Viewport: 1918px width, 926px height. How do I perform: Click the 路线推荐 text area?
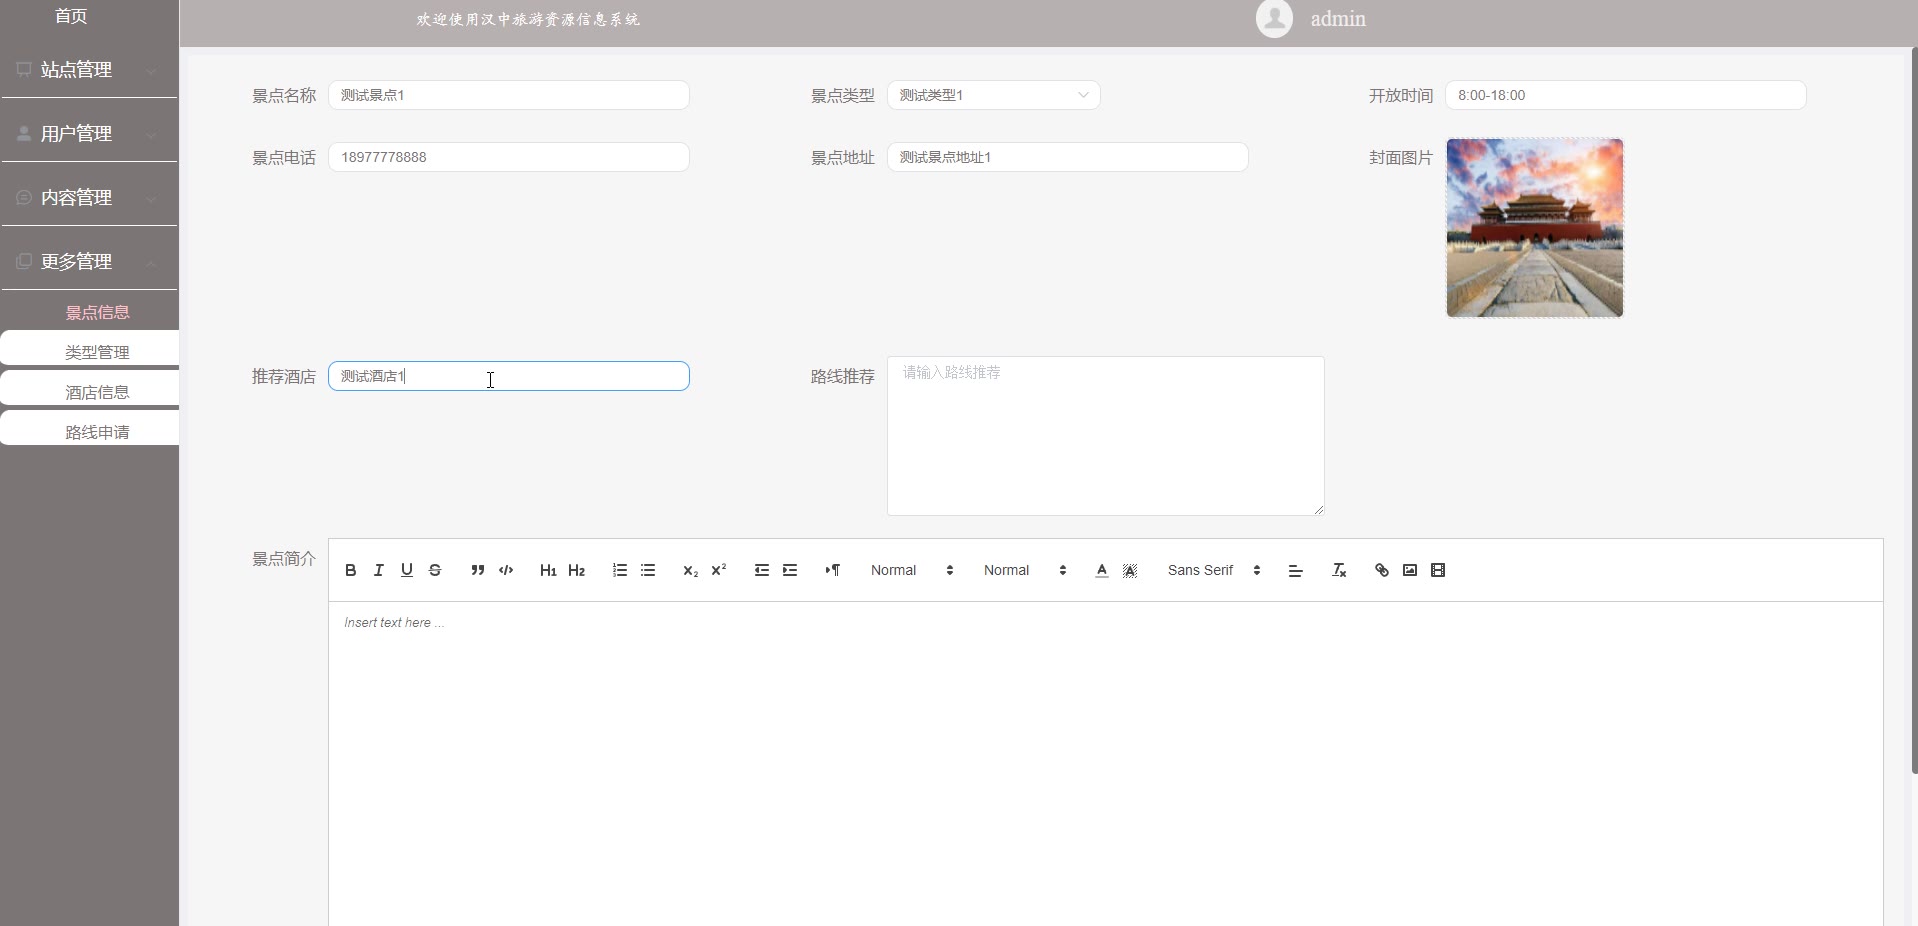coord(1105,436)
